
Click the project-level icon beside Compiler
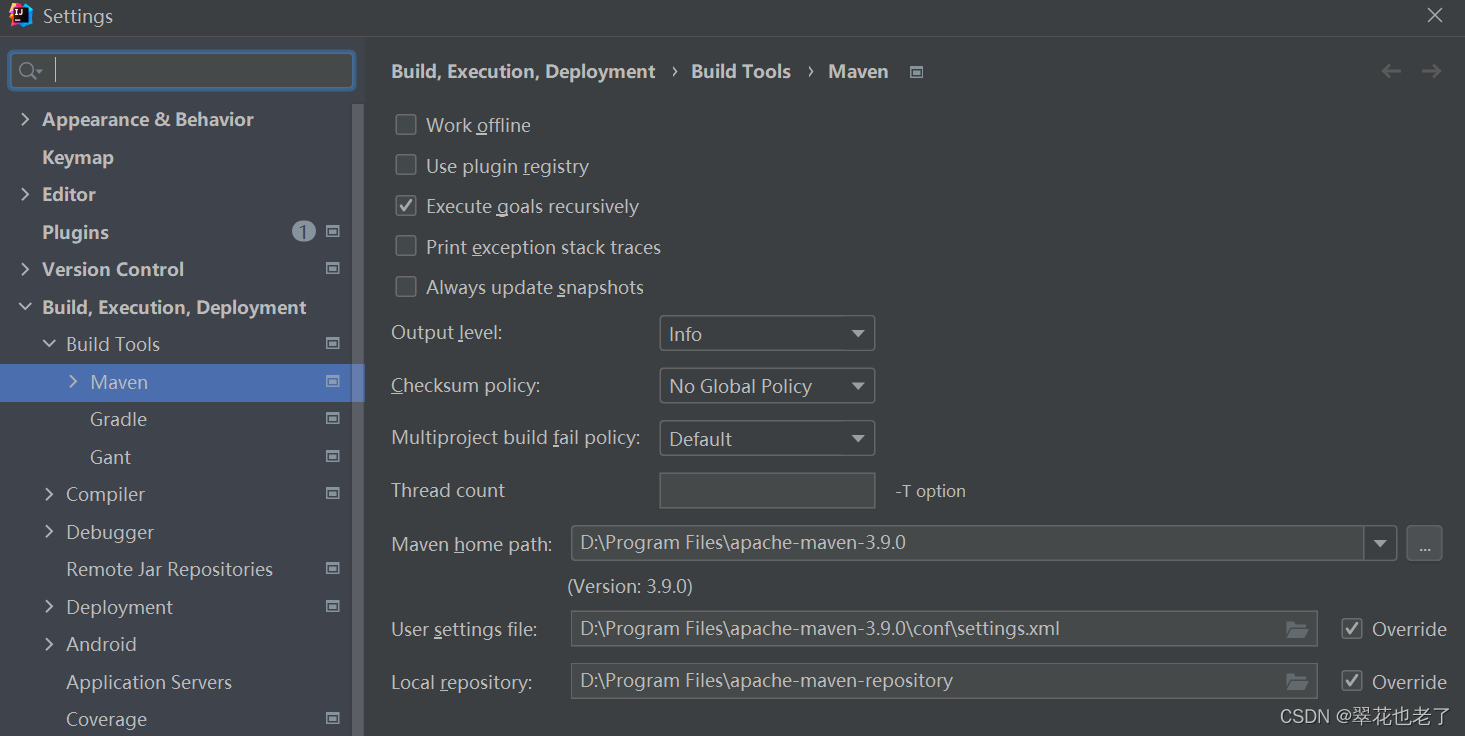333,493
